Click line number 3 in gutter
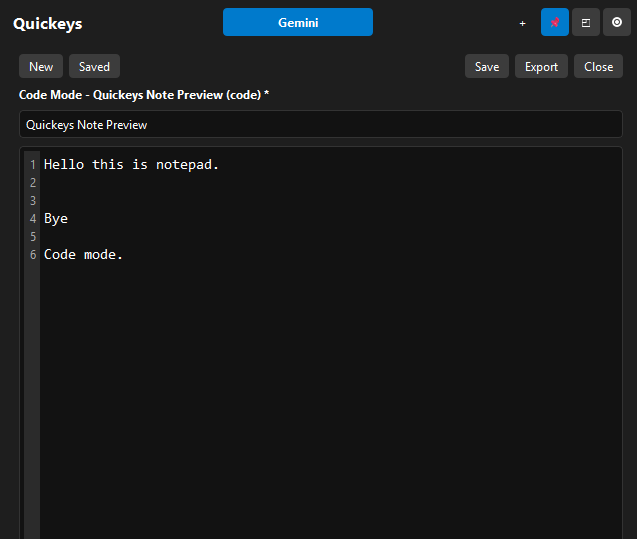The height and width of the screenshot is (539, 637). [x=33, y=201]
